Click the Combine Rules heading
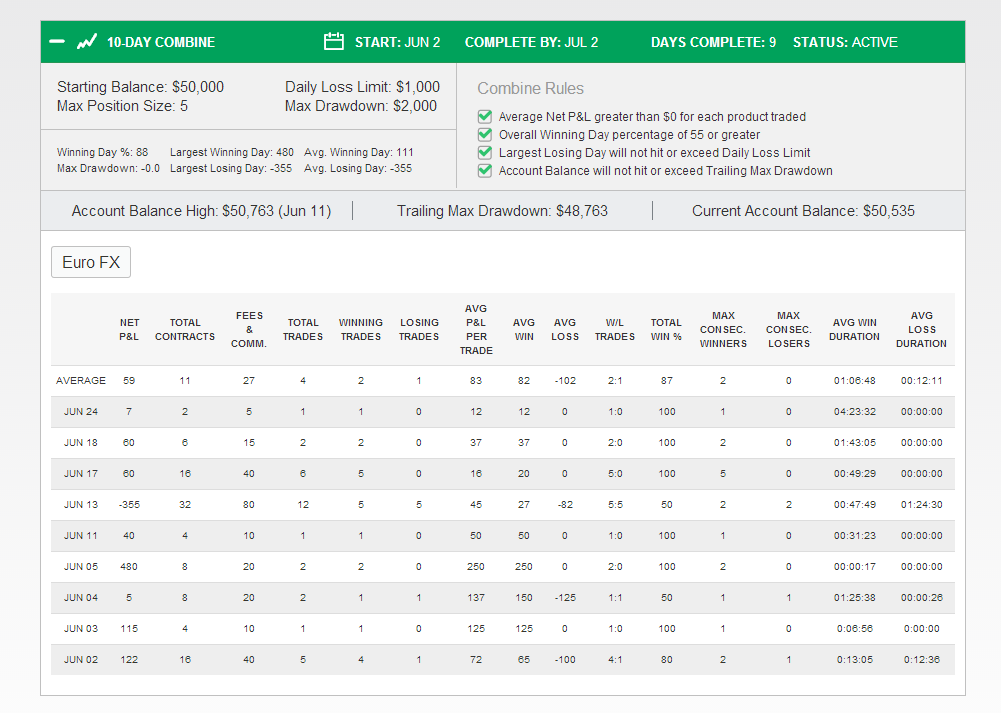The image size is (1001, 713). click(531, 88)
